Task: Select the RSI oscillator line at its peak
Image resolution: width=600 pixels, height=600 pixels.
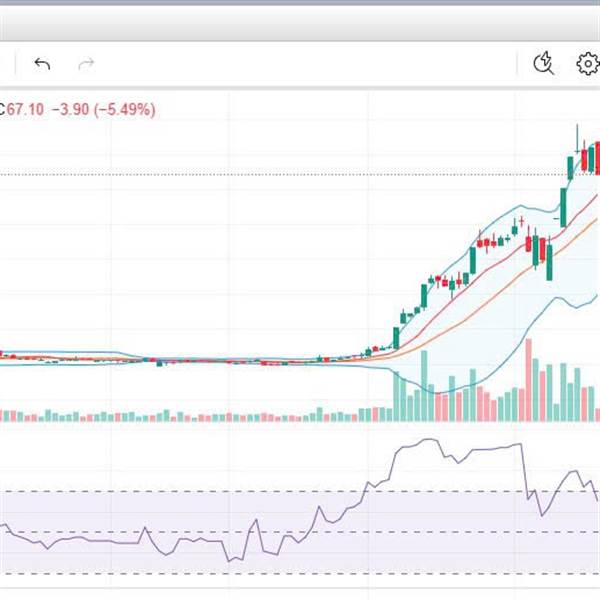Action: [429, 439]
